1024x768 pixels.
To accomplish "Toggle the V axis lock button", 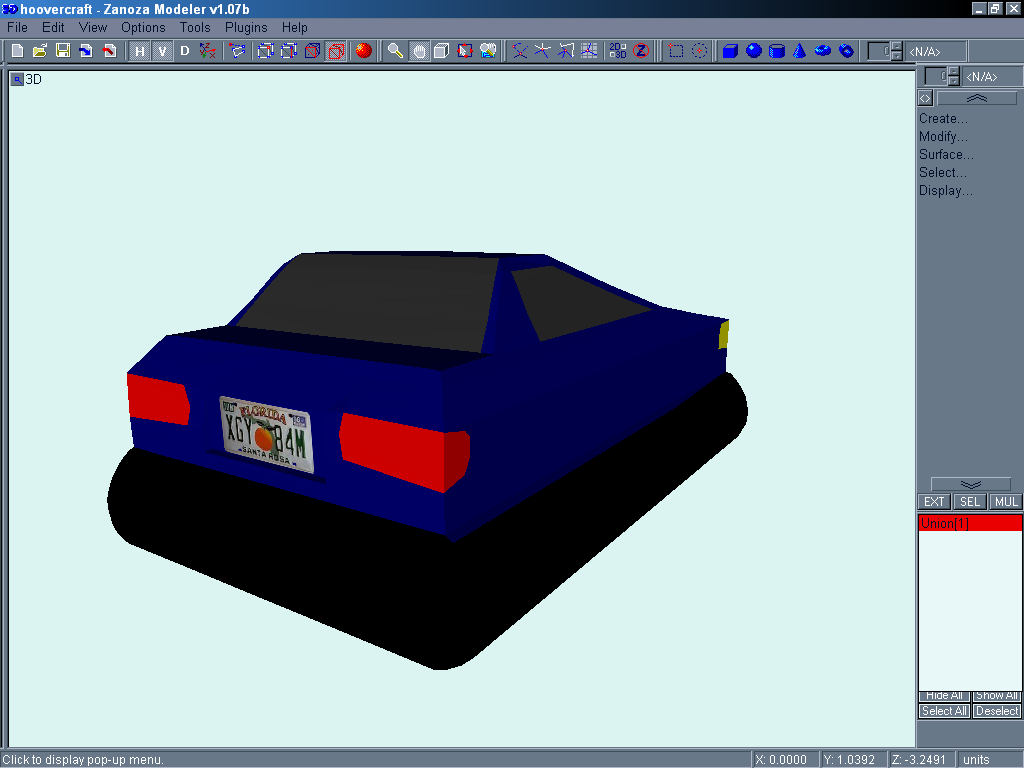I will tap(162, 50).
